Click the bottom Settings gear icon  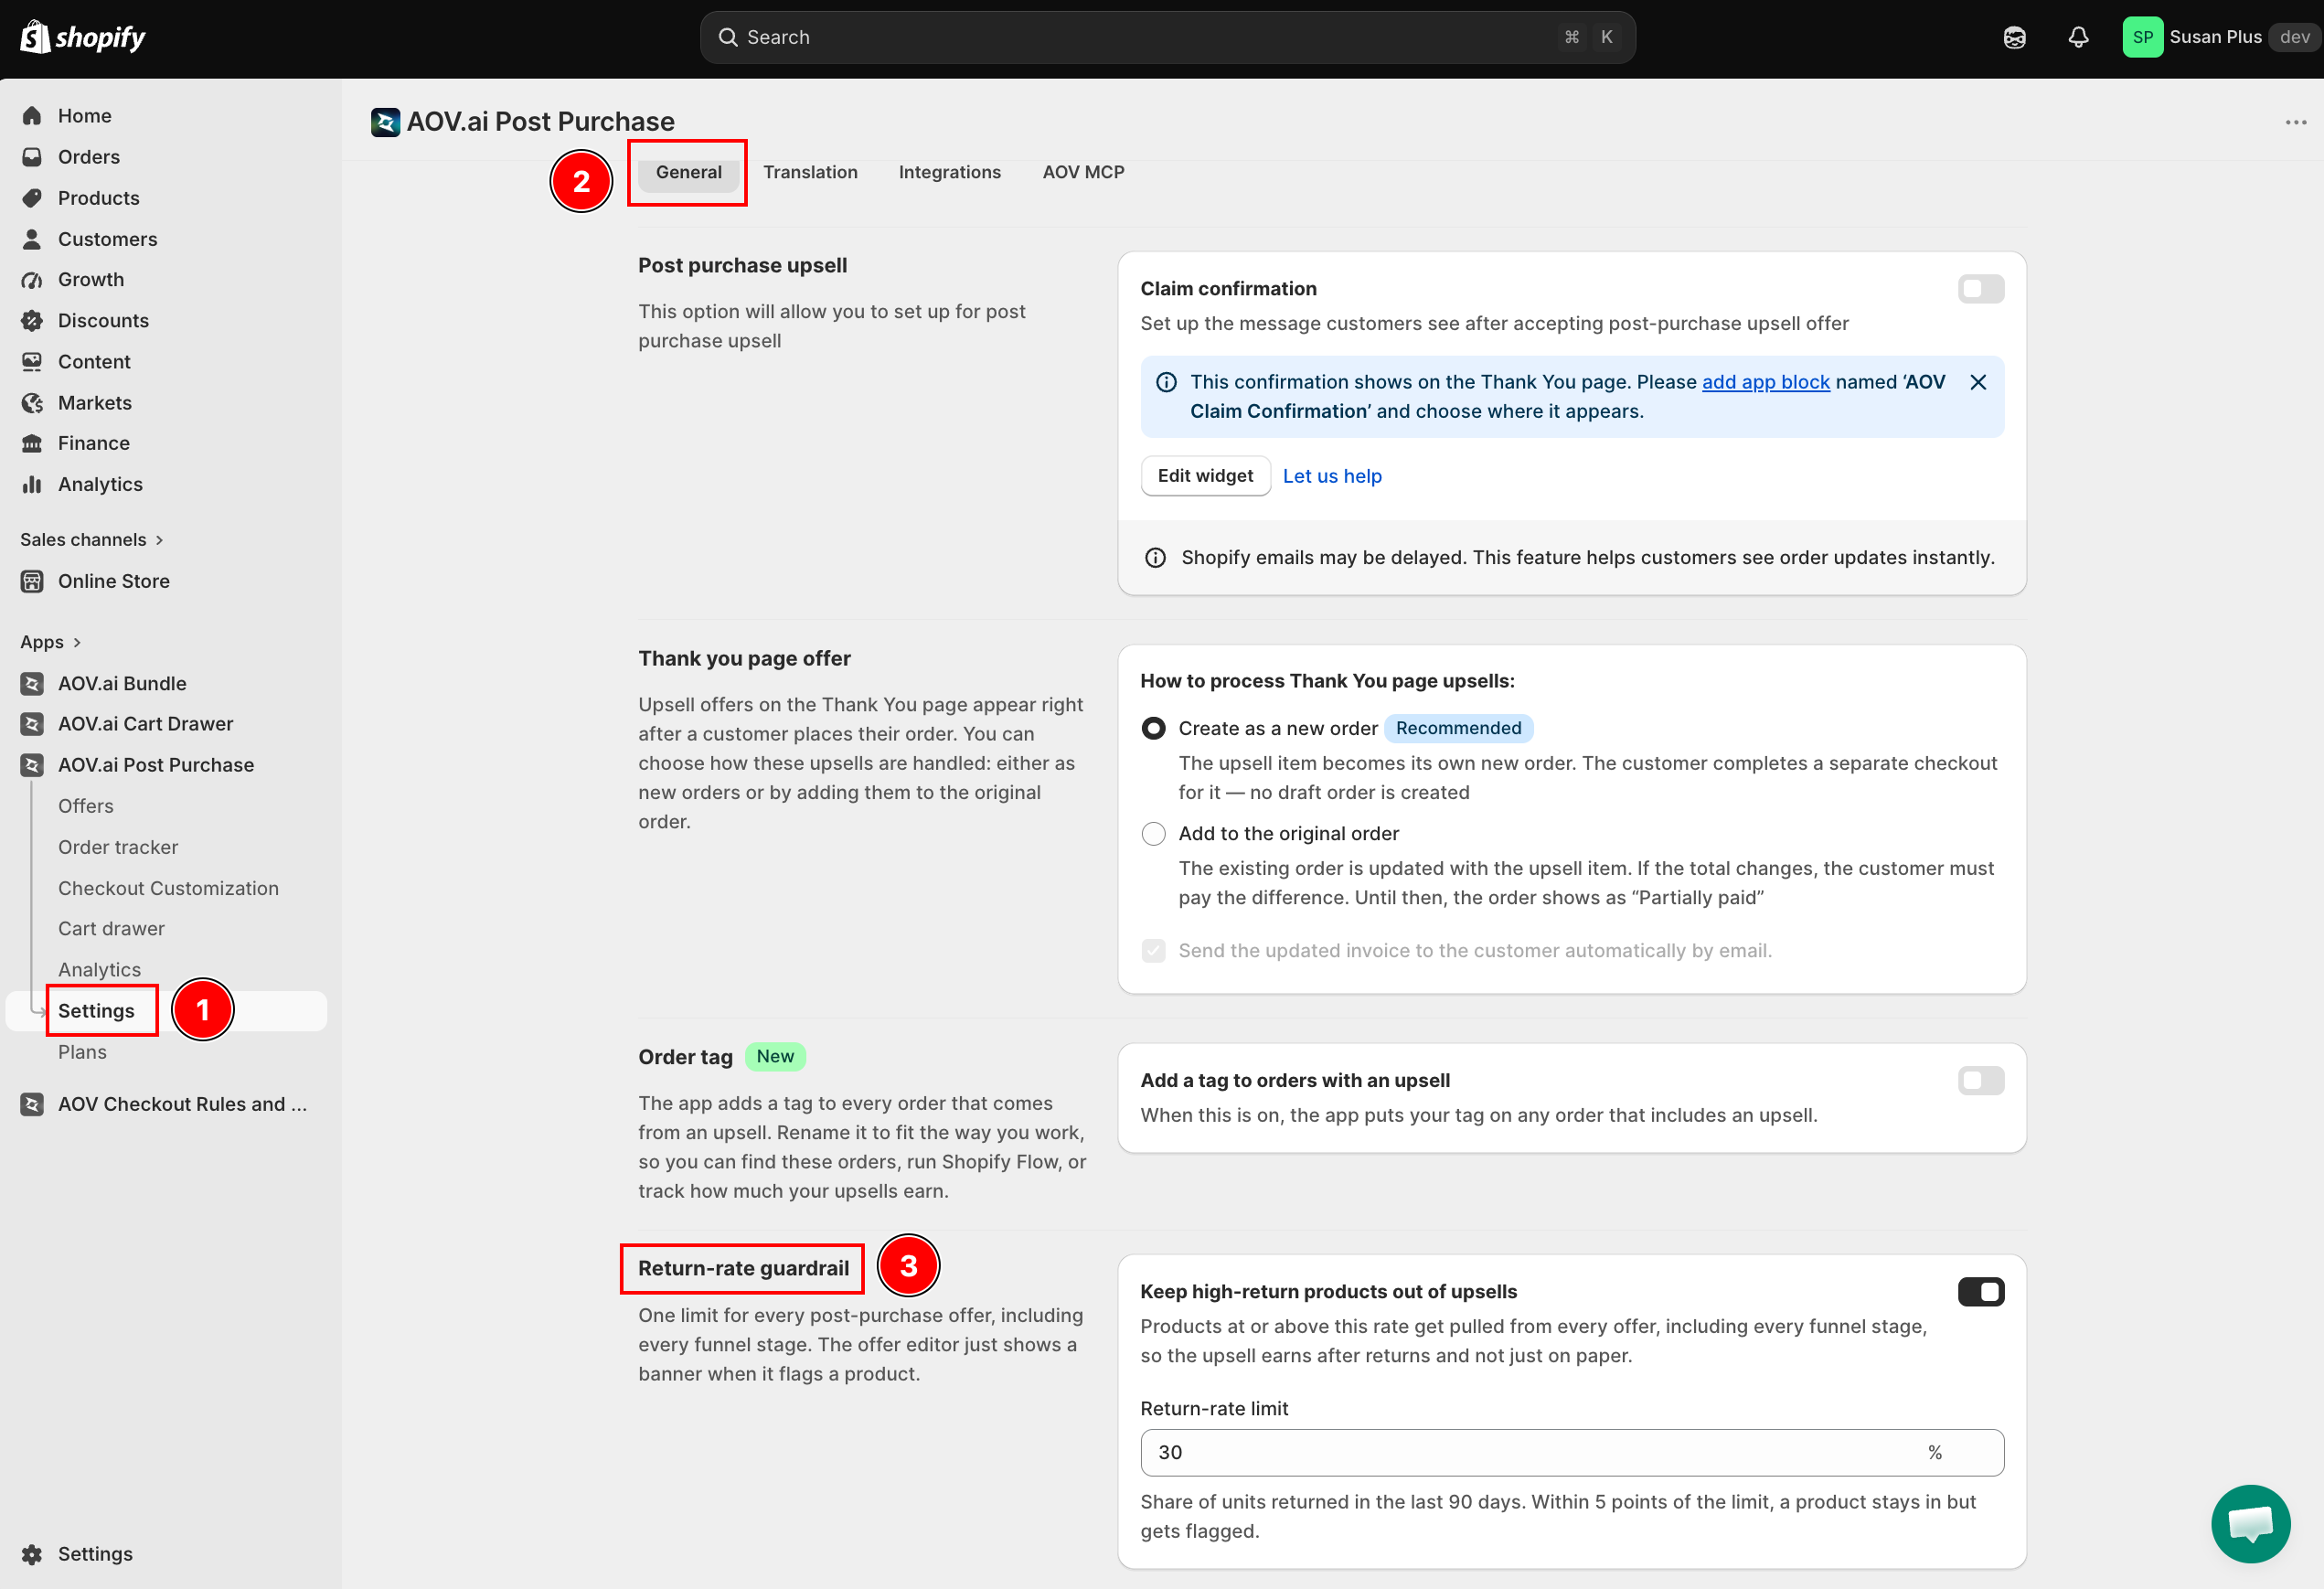(x=32, y=1554)
